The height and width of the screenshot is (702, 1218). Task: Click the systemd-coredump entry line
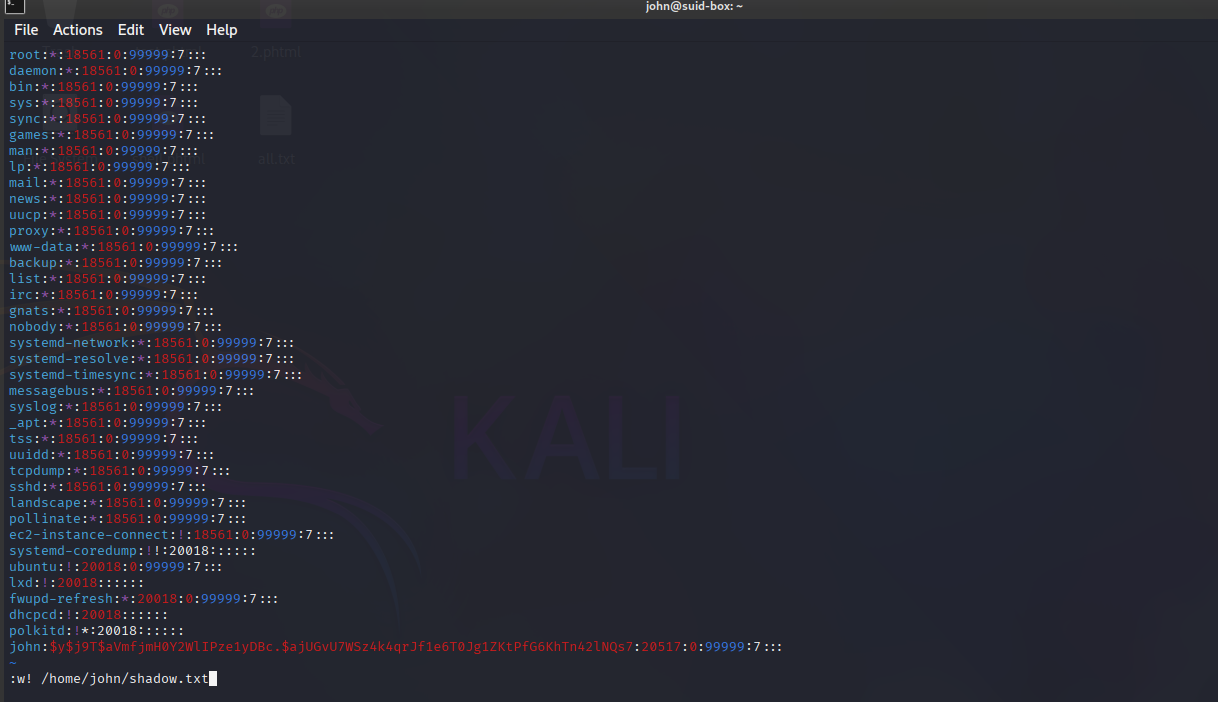[133, 551]
